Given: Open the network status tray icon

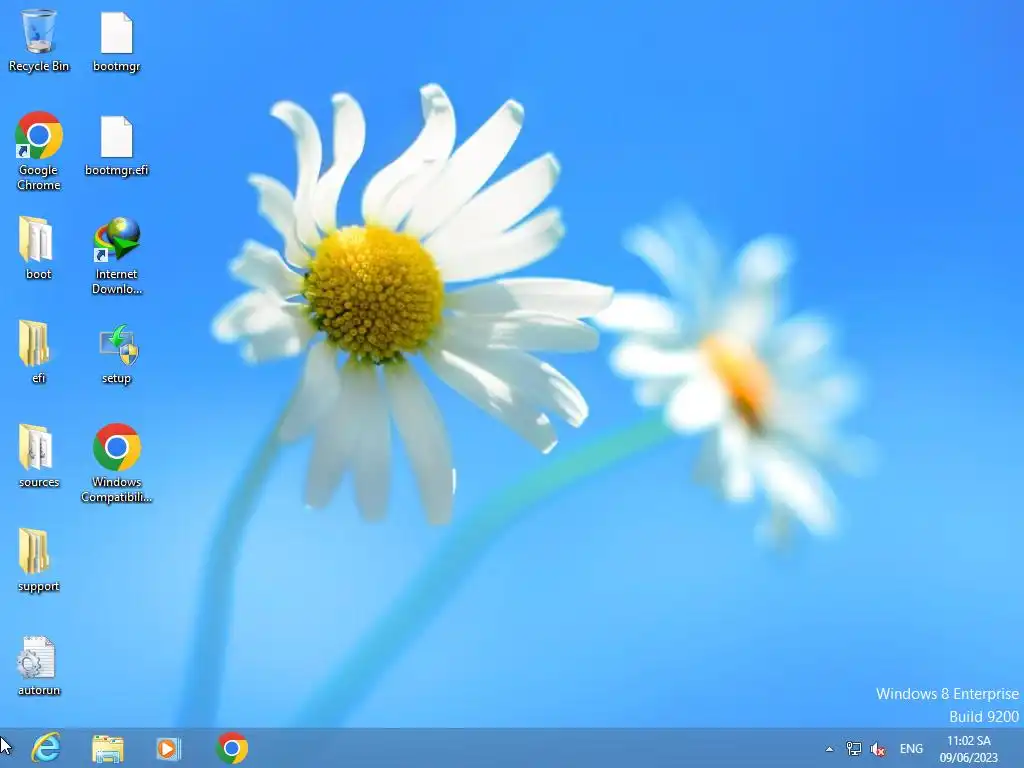Looking at the screenshot, I should point(854,748).
